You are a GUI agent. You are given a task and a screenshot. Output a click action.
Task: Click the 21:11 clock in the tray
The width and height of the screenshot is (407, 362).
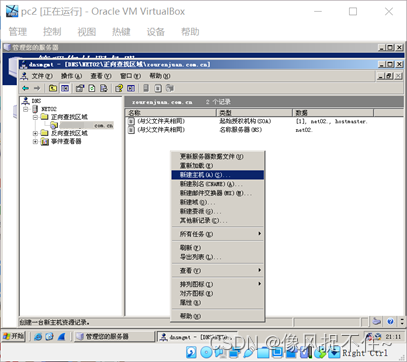tap(393, 337)
